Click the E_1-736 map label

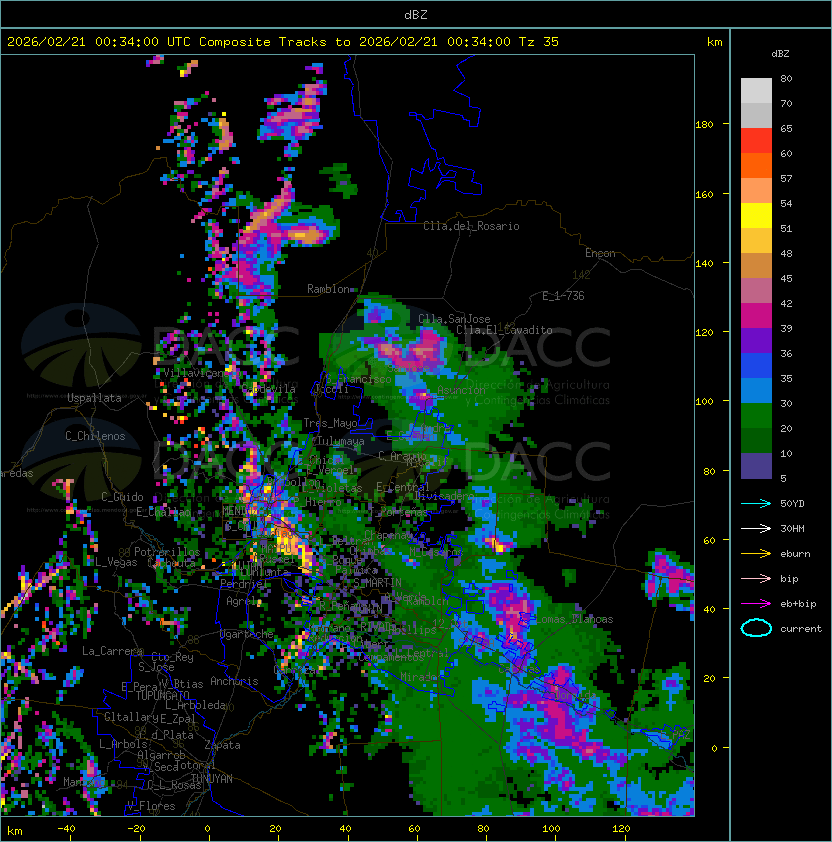[563, 296]
